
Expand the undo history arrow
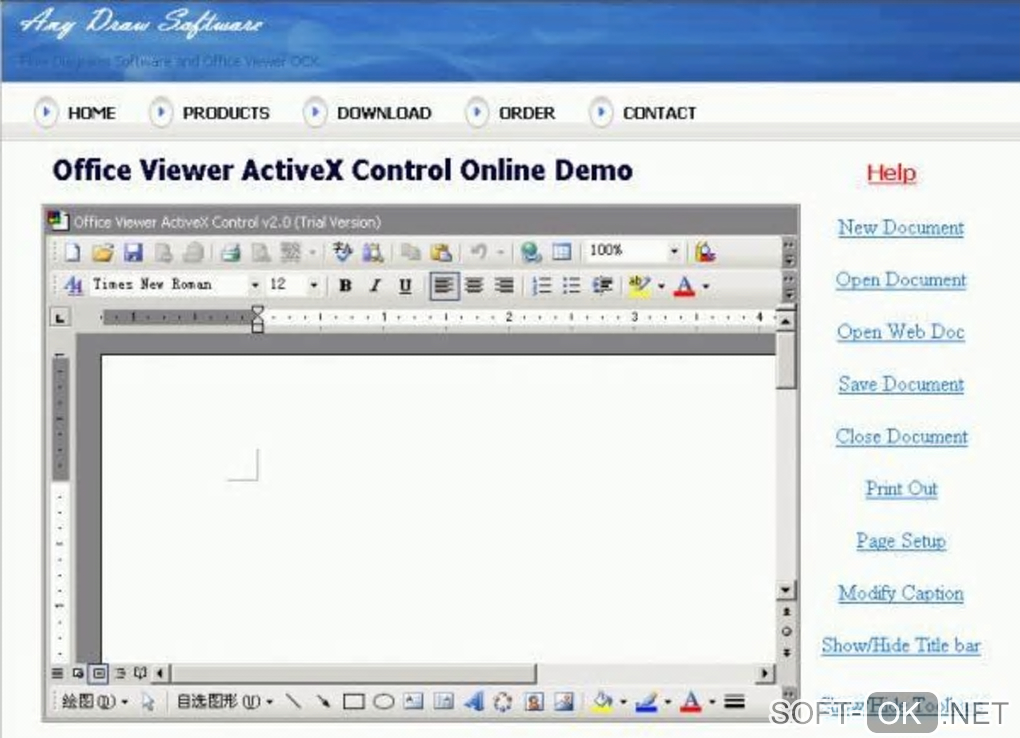tap(500, 253)
